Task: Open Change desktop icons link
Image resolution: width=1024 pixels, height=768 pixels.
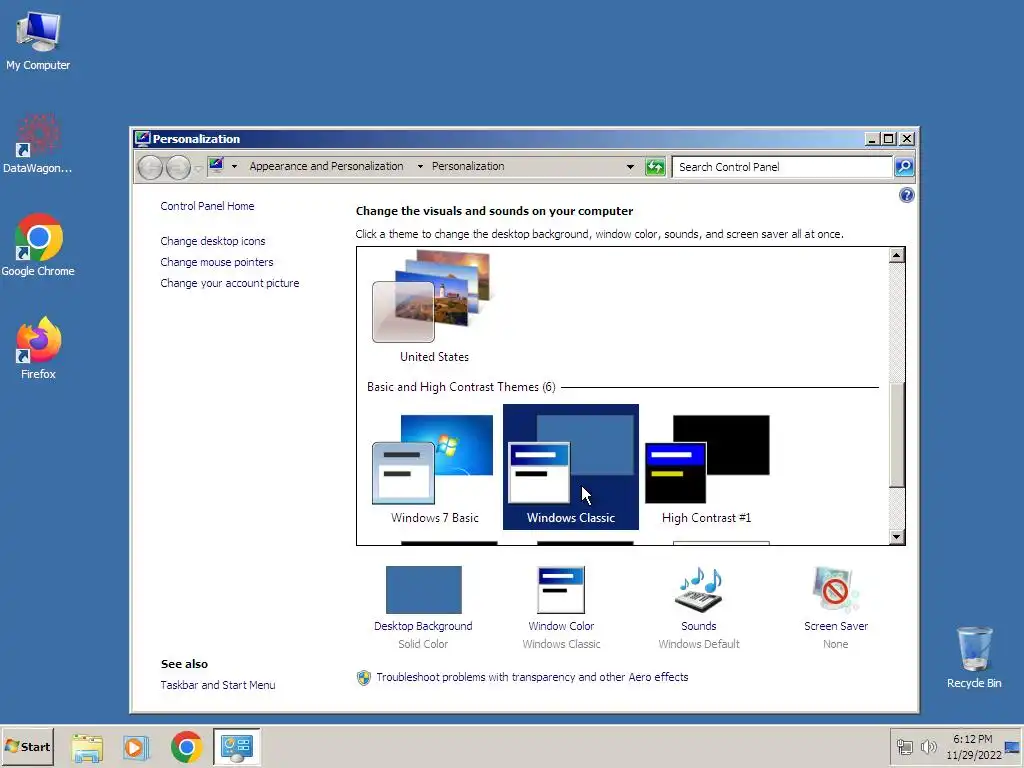Action: pos(213,241)
